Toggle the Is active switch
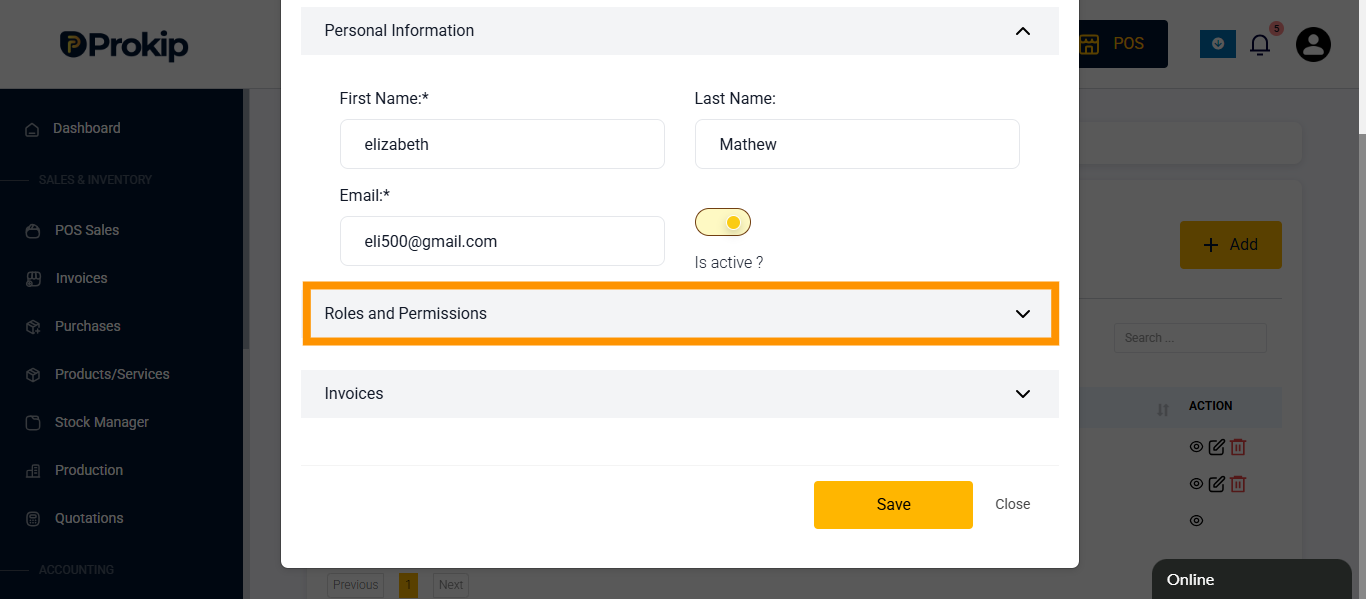The image size is (1366, 599). (x=722, y=222)
